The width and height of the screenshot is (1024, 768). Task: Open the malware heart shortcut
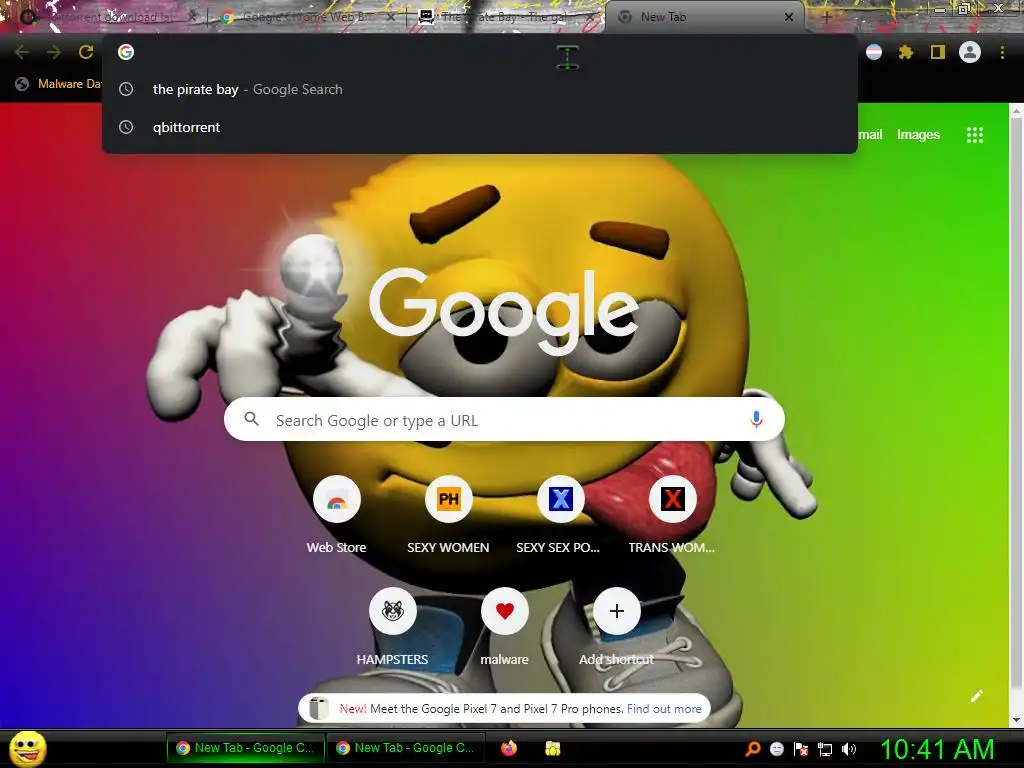click(505, 626)
